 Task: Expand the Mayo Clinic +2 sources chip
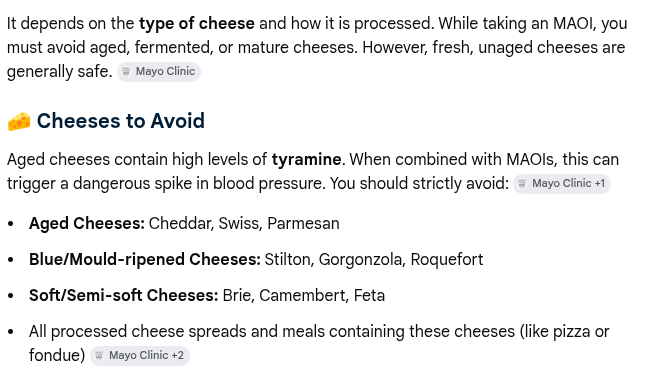coord(140,356)
